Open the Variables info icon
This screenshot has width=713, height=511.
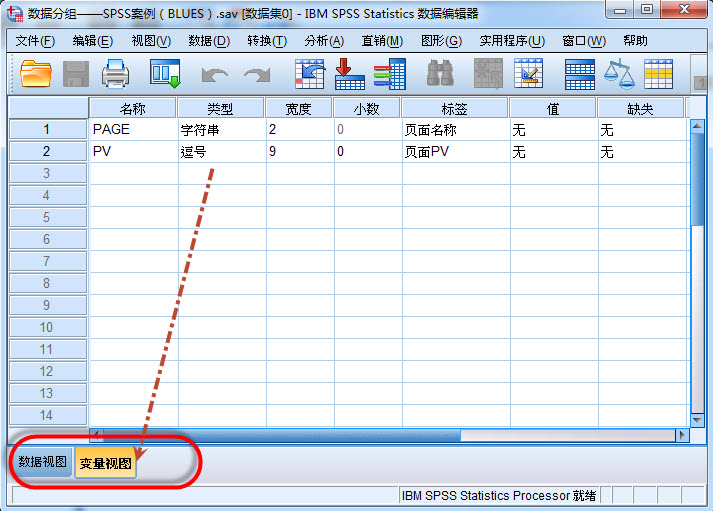(390, 74)
